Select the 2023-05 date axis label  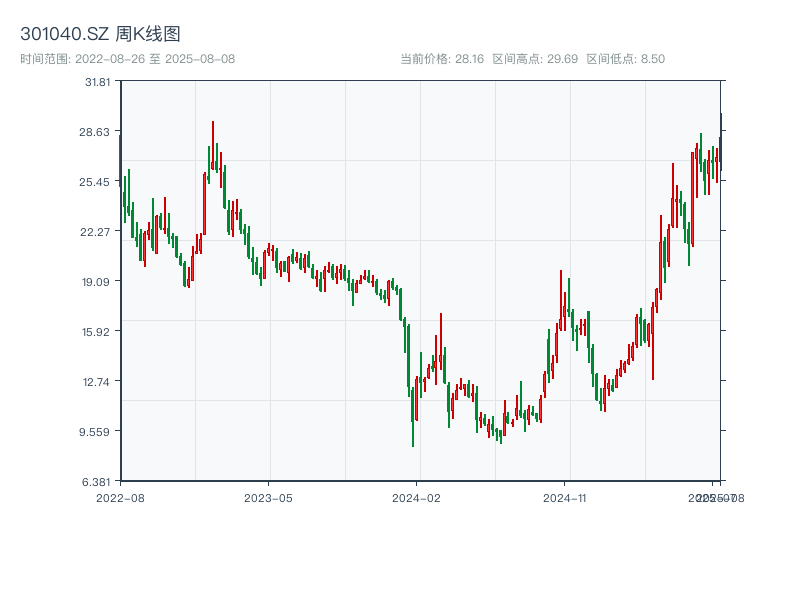(x=268, y=497)
